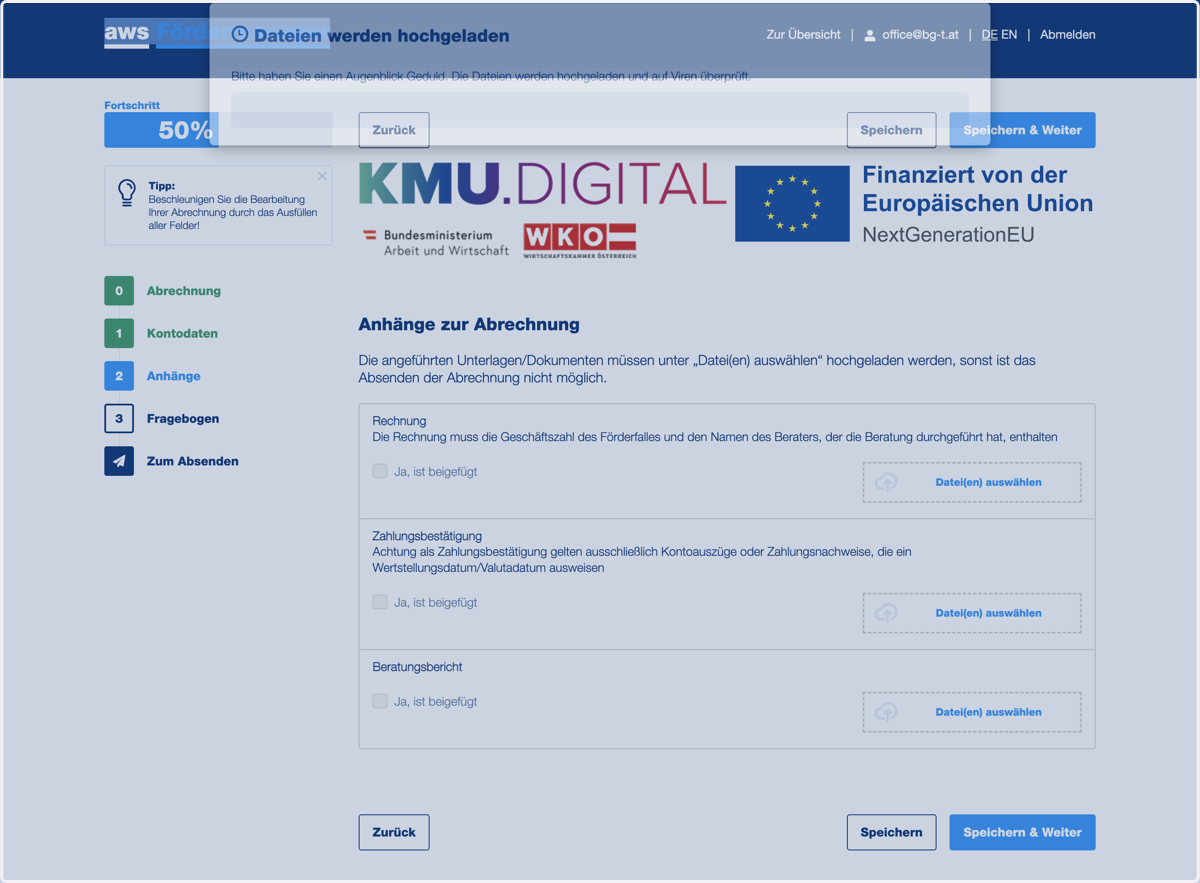Click the clock icon in upload dialog
Screen dimensions: 1200x883
click(x=240, y=35)
